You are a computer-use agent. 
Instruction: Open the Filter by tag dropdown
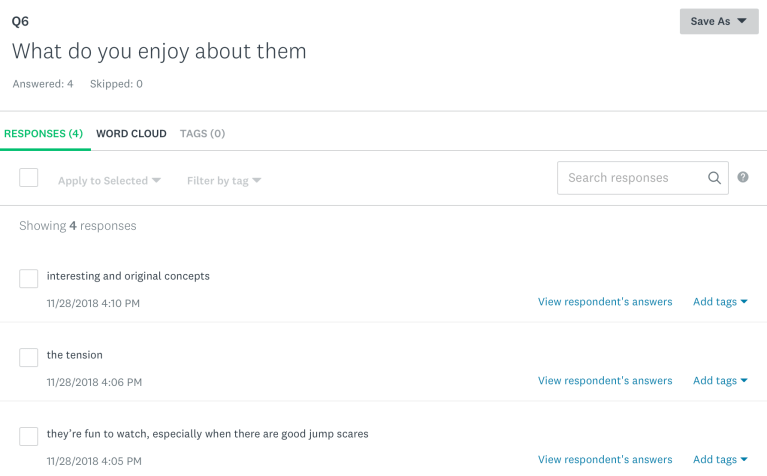(224, 181)
